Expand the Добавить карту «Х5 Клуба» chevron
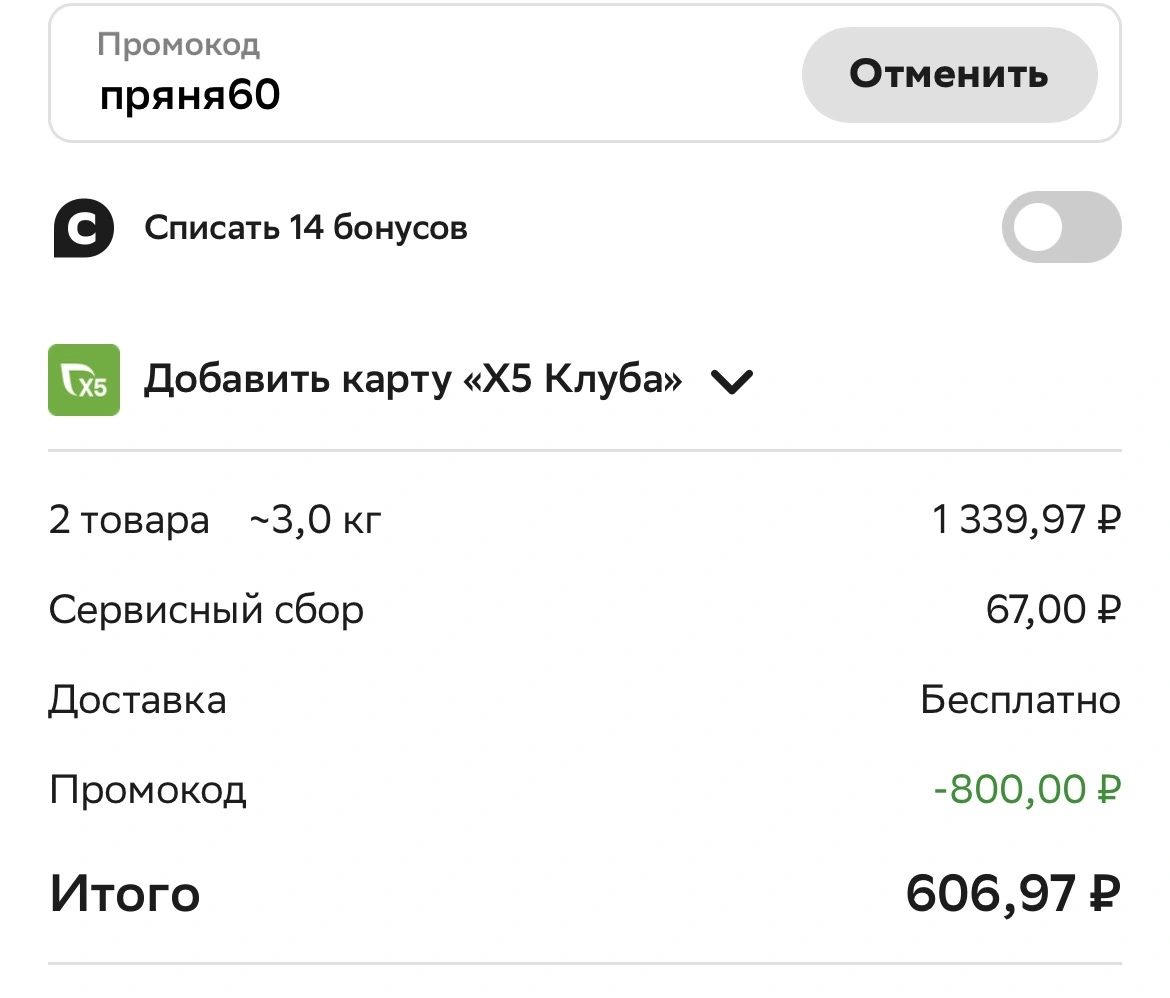Viewport: 1170px width, 998px height. (x=732, y=381)
